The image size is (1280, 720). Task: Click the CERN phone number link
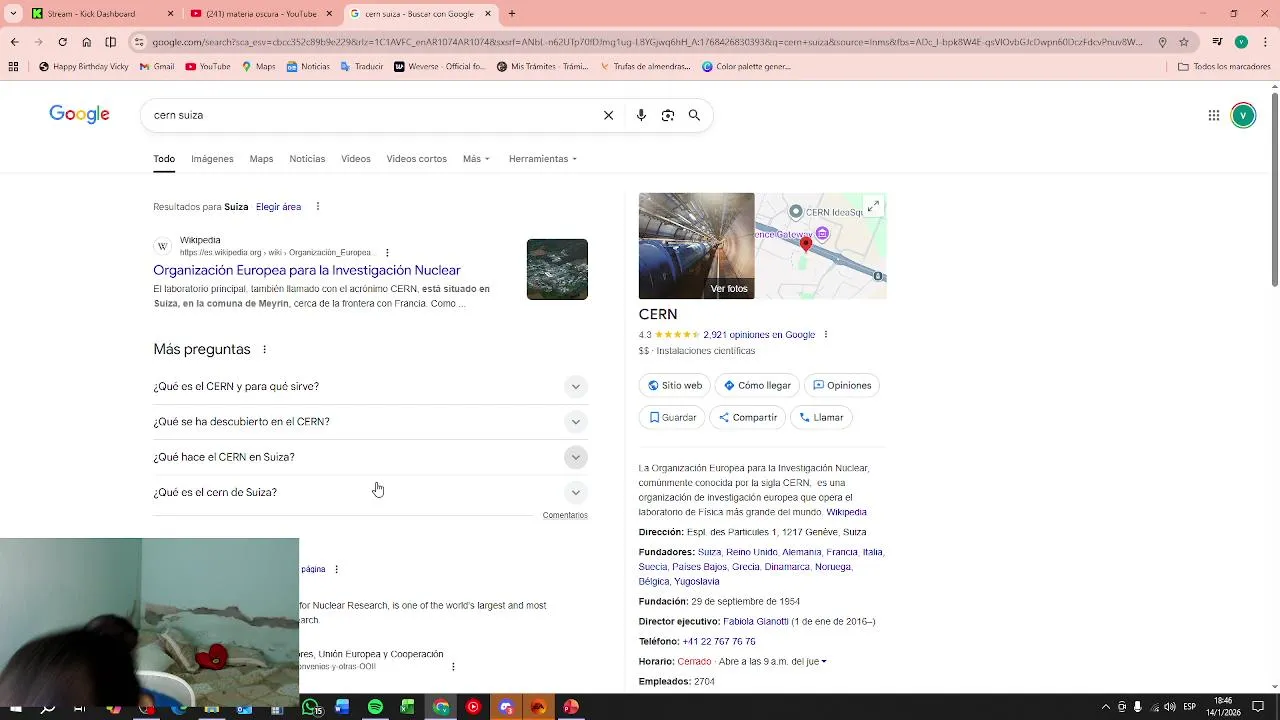pos(719,642)
